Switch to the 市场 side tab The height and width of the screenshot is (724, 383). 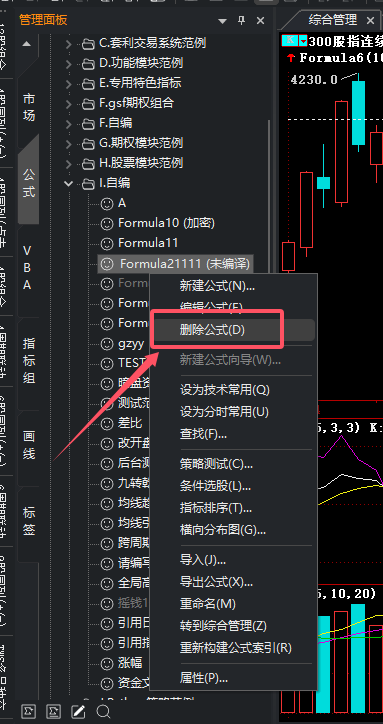tap(29, 107)
